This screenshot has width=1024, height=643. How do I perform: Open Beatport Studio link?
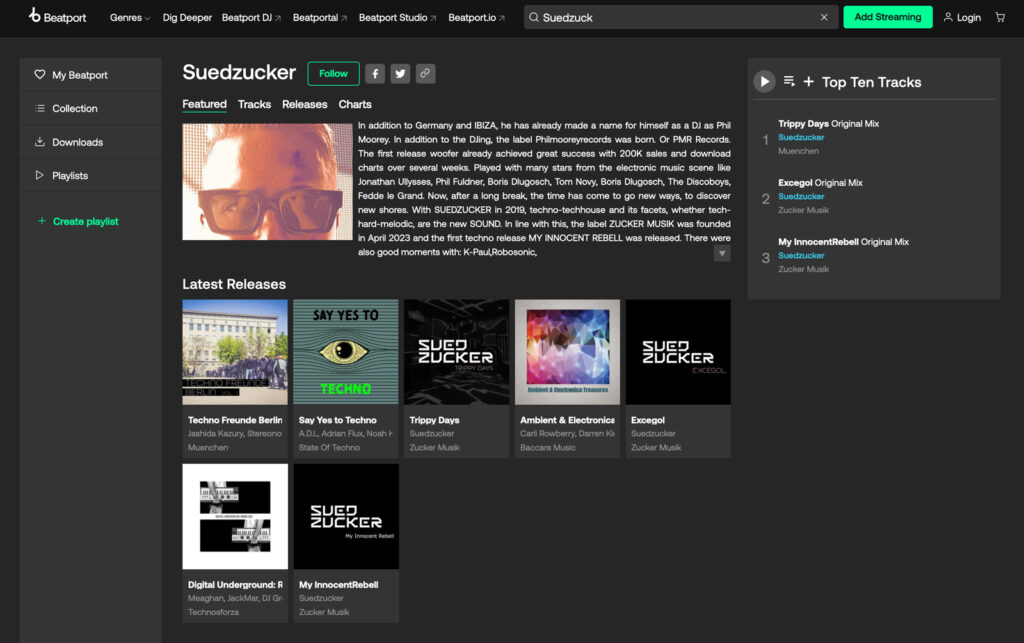(x=398, y=18)
